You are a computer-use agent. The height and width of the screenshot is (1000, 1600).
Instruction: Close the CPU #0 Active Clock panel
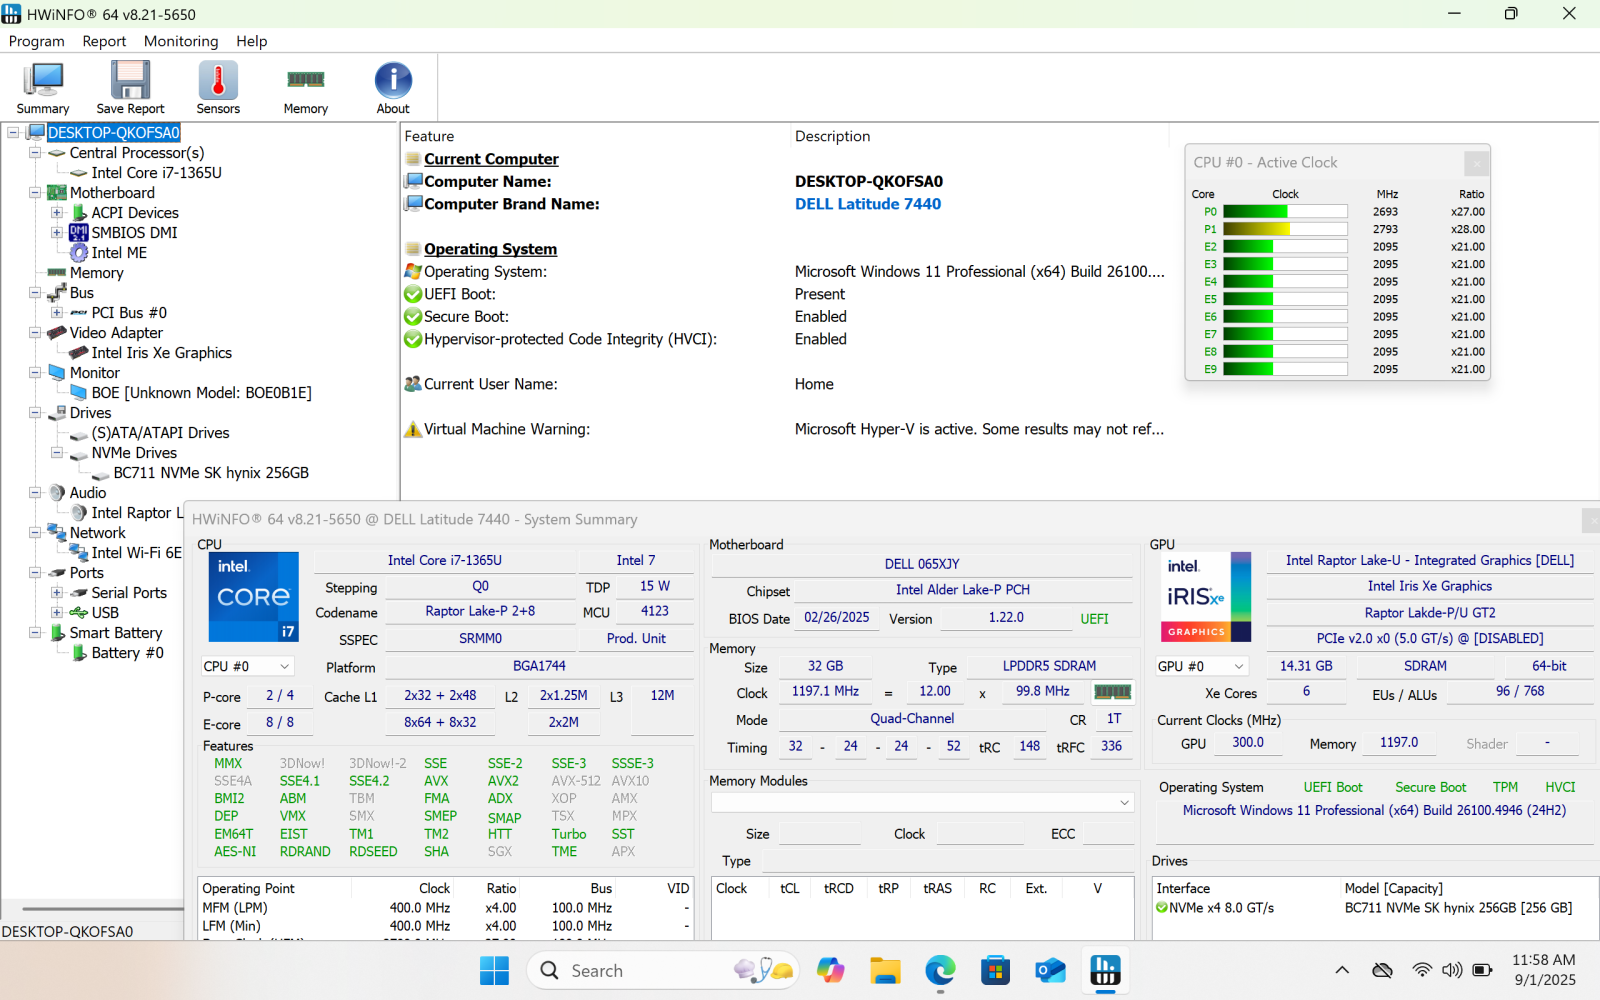[x=1476, y=163]
